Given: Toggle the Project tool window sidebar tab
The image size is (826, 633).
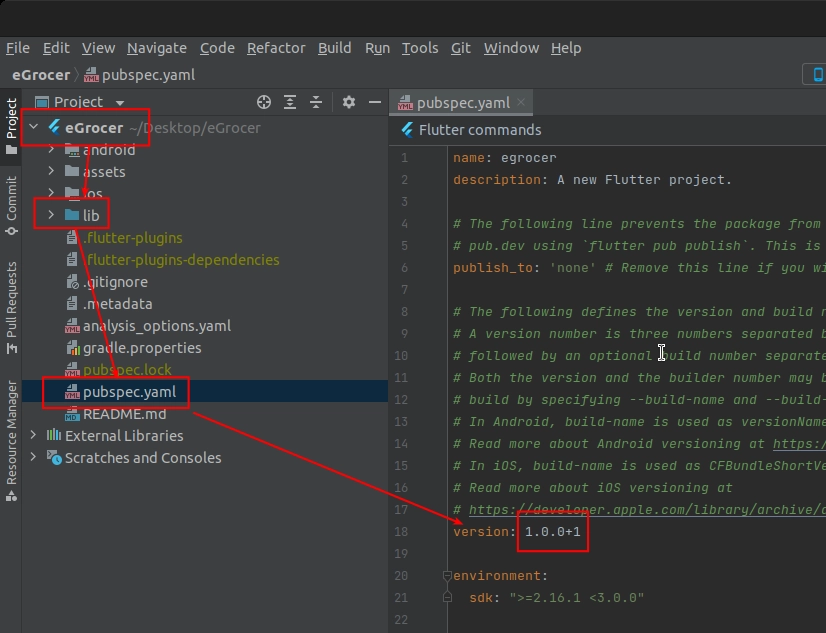Looking at the screenshot, I should tap(11, 126).
